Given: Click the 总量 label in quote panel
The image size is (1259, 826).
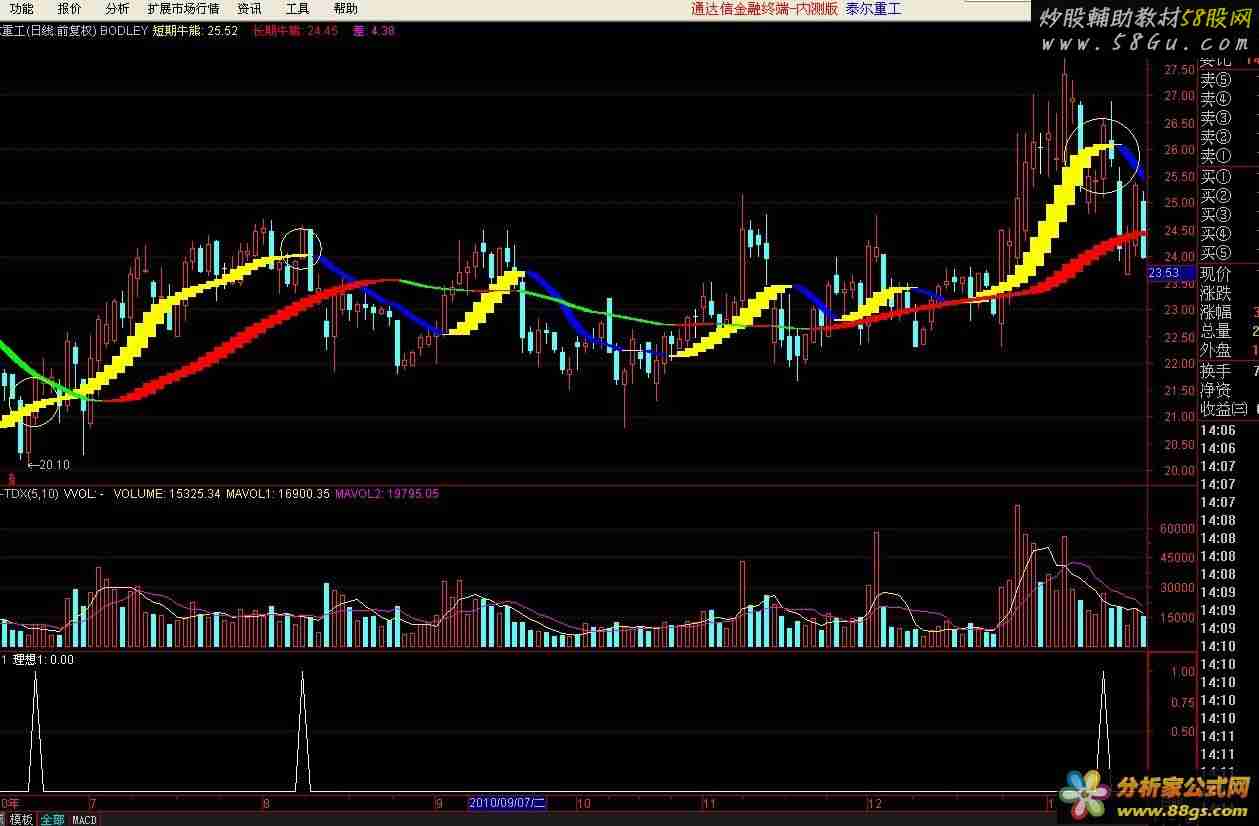Looking at the screenshot, I should click(1216, 331).
